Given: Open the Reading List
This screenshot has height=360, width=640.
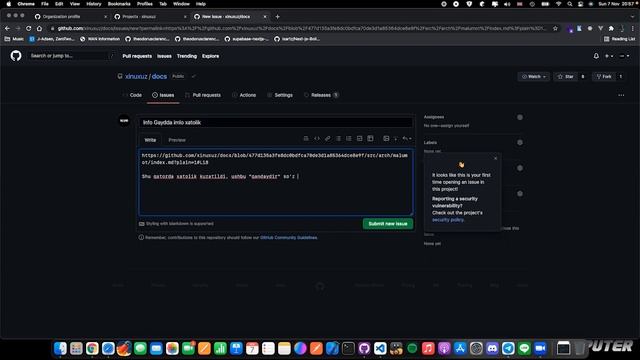Looking at the screenshot, I should coord(620,39).
